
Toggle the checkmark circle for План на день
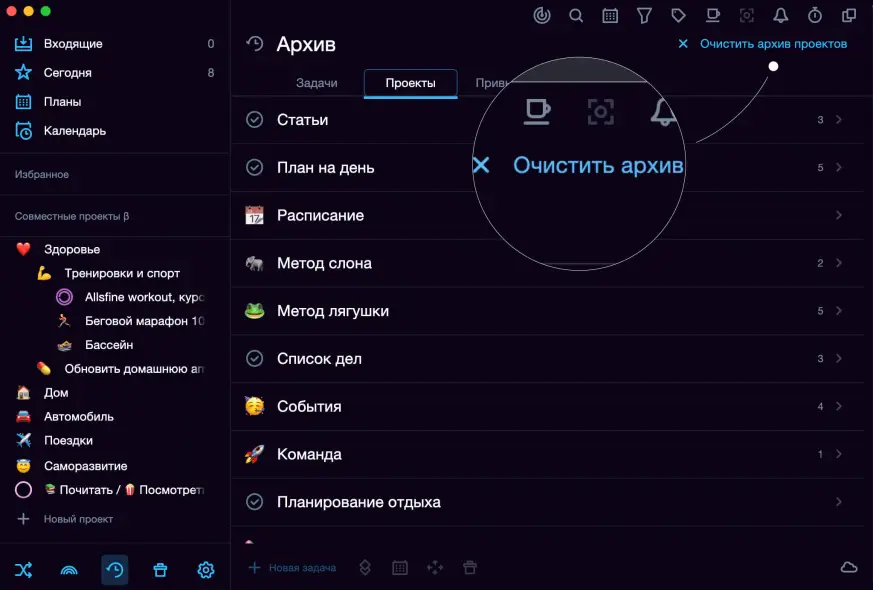[254, 168]
